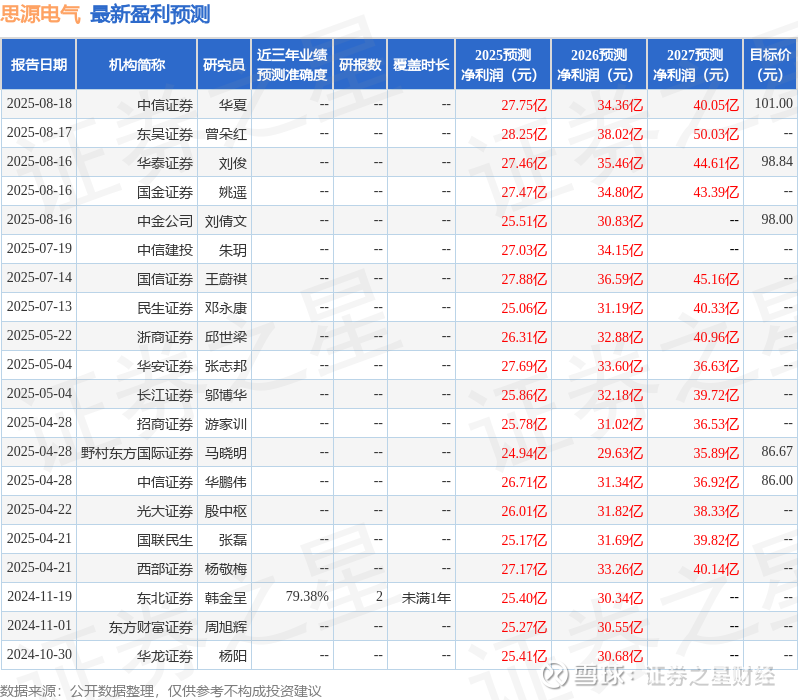Select target price 98.00
798x700 pixels.
point(777,219)
